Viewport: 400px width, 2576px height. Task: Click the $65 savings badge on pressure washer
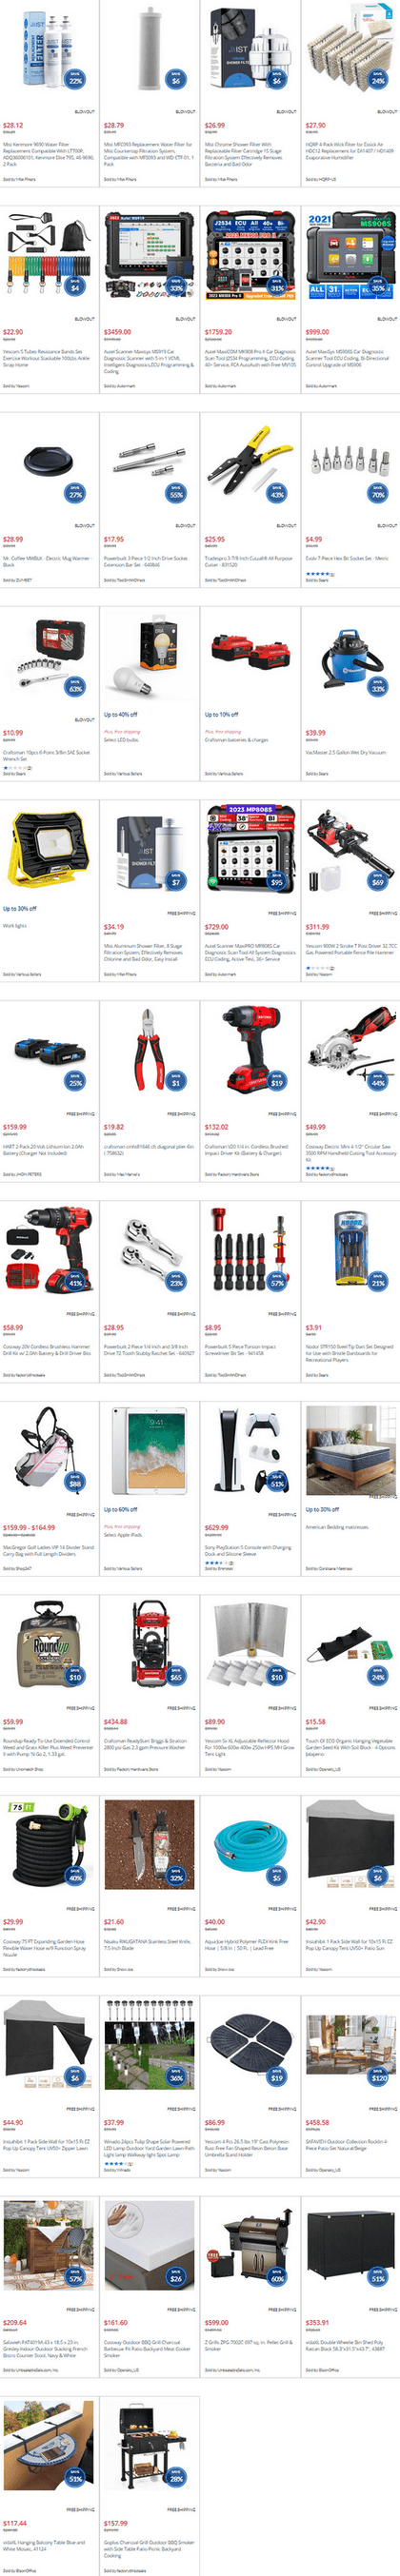(x=176, y=1675)
